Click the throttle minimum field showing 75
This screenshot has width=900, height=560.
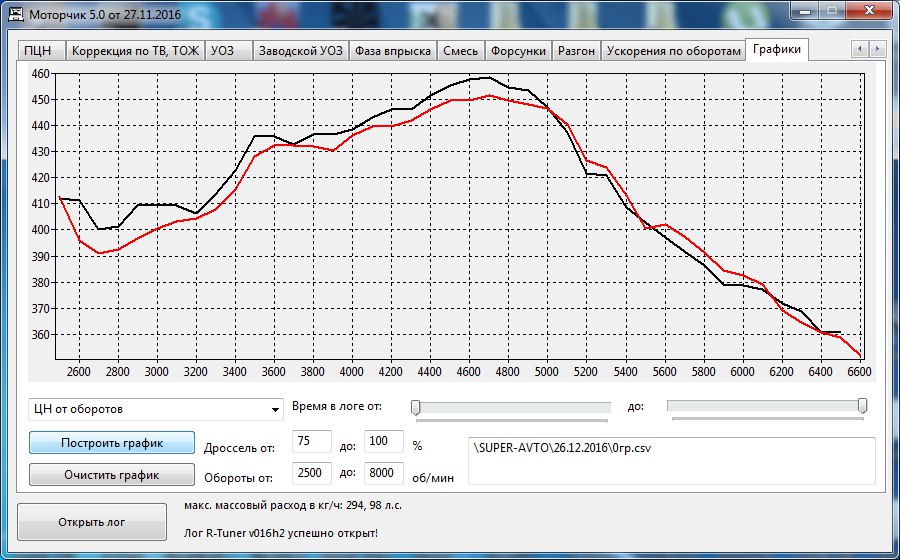coord(311,442)
